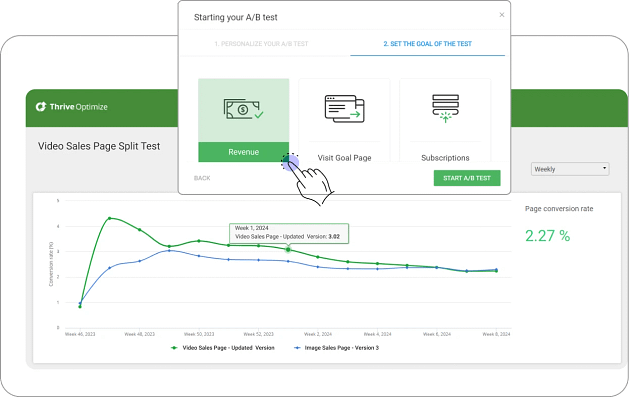Click the Week 52, 2023 axis label
The height and width of the screenshot is (397, 629).
pyautogui.click(x=258, y=334)
